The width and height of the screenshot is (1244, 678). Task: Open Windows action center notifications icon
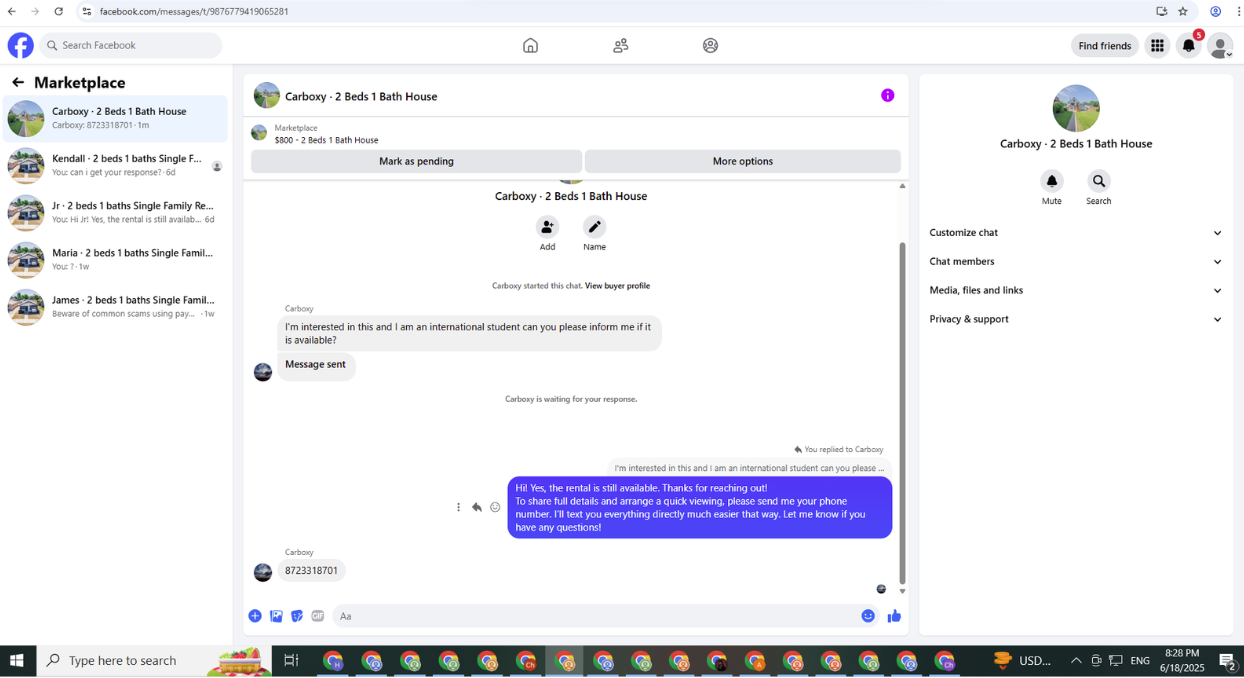point(1227,660)
